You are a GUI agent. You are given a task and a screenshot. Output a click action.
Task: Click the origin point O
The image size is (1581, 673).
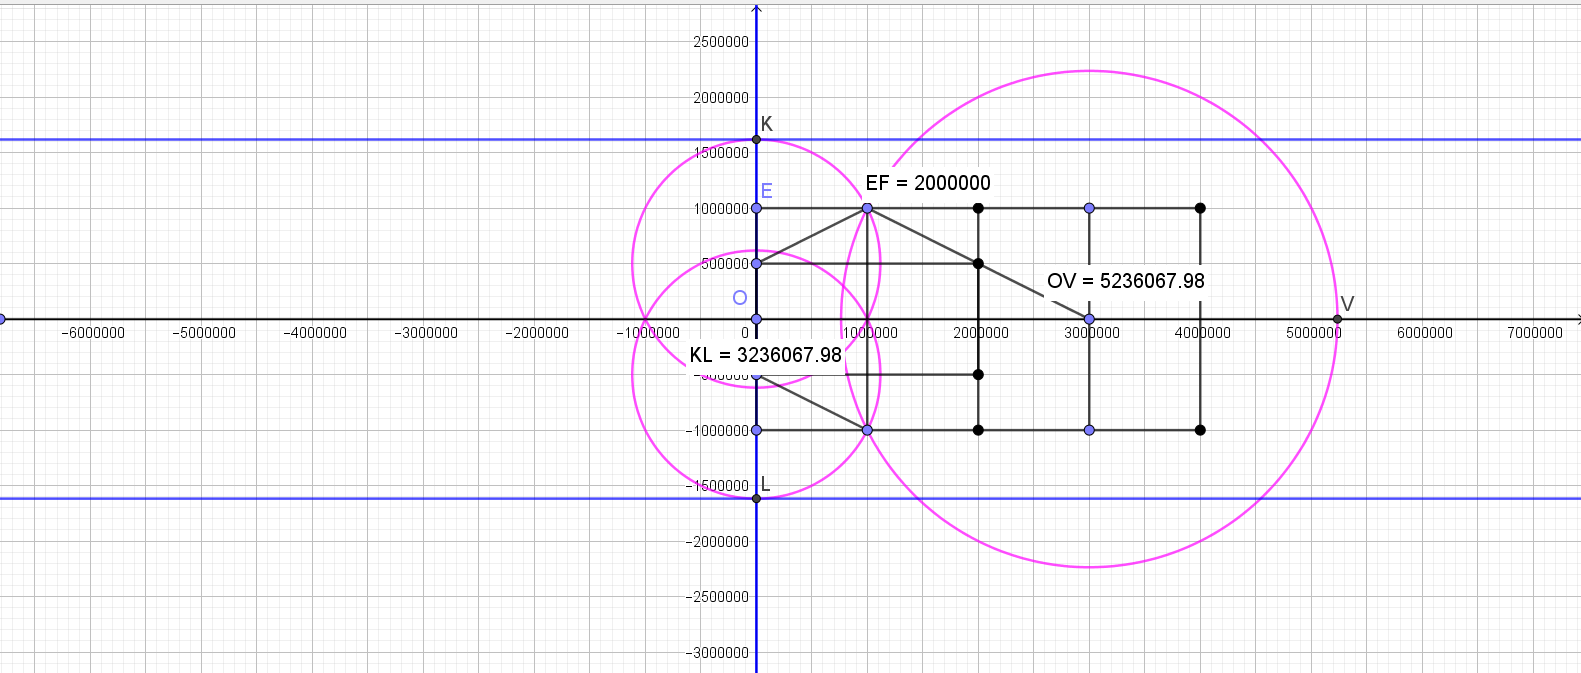click(x=756, y=319)
